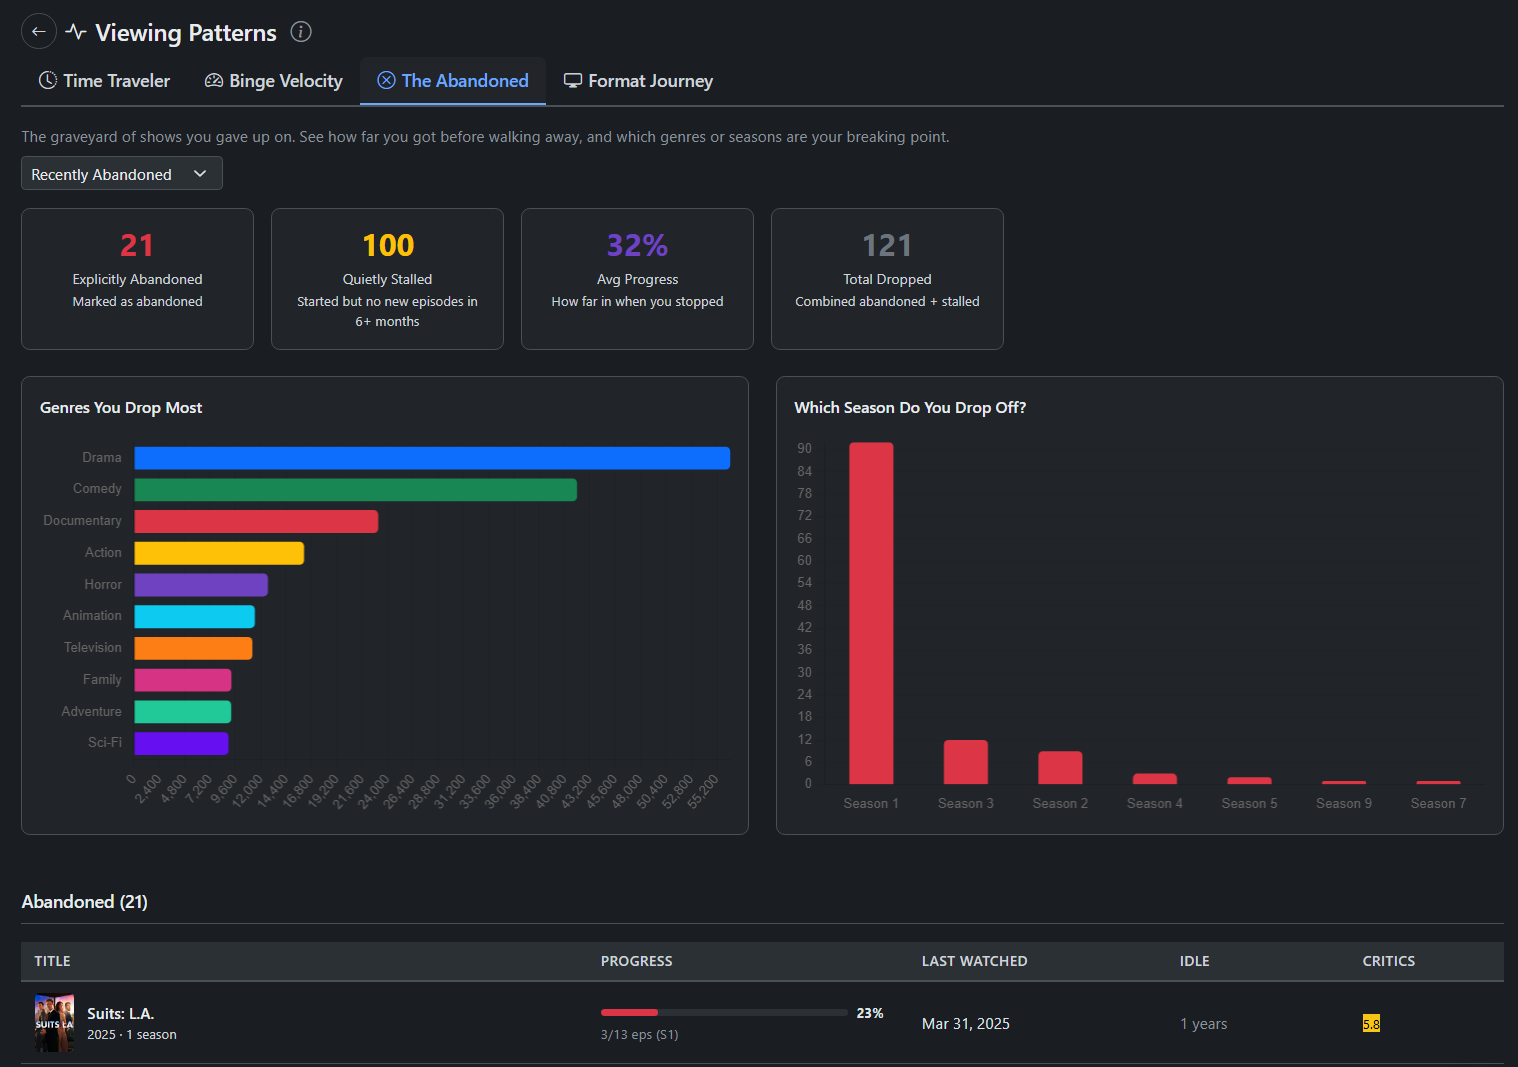Click the info icon beside Viewing Patterns
This screenshot has width=1518, height=1067.
point(301,32)
